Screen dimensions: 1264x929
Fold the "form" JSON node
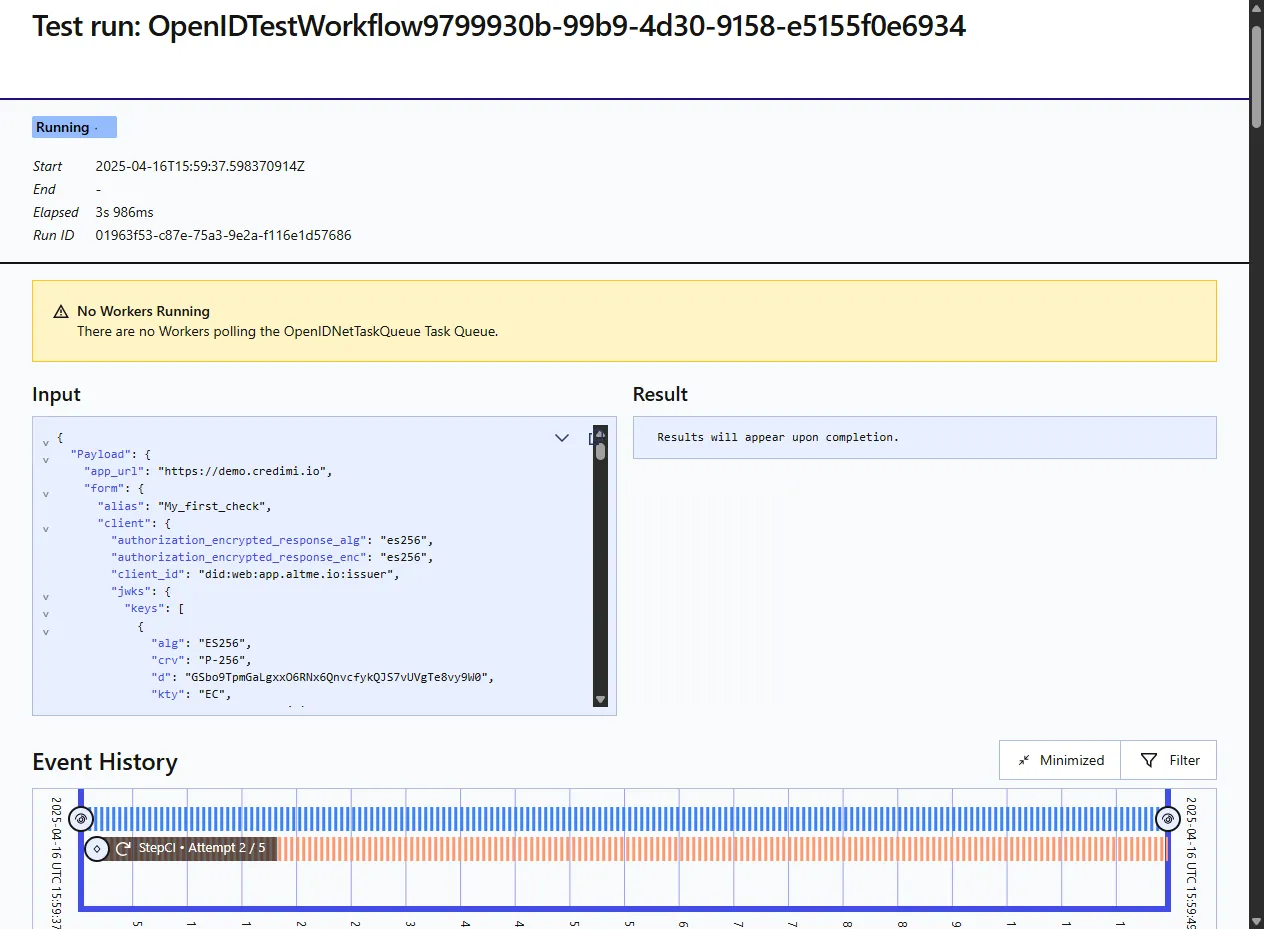(x=45, y=494)
